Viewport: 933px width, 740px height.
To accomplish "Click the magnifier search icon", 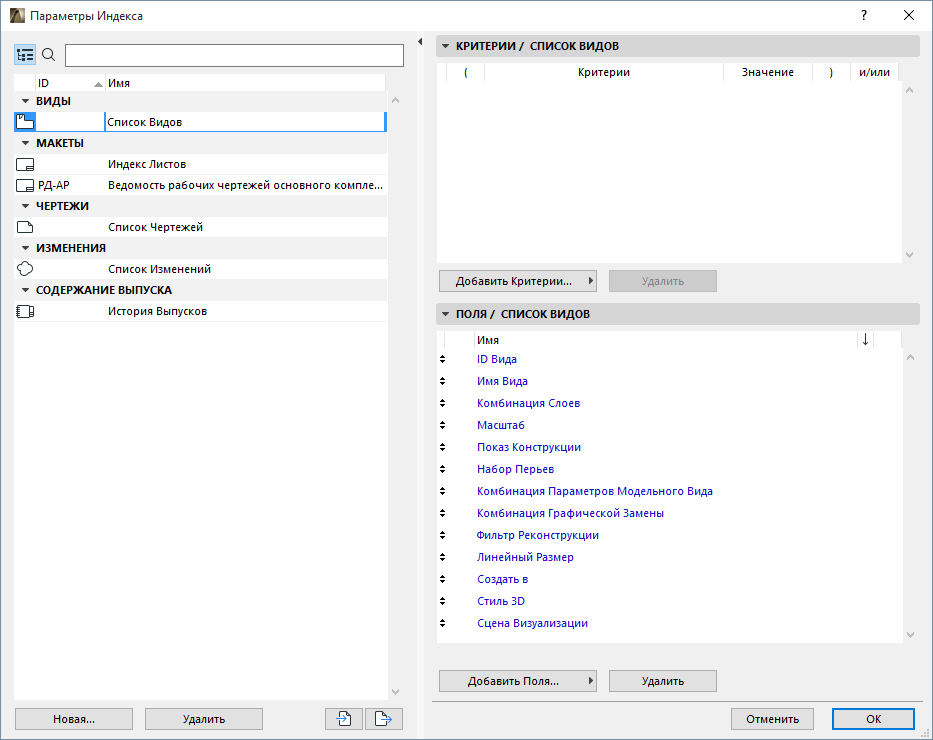I will [x=48, y=55].
